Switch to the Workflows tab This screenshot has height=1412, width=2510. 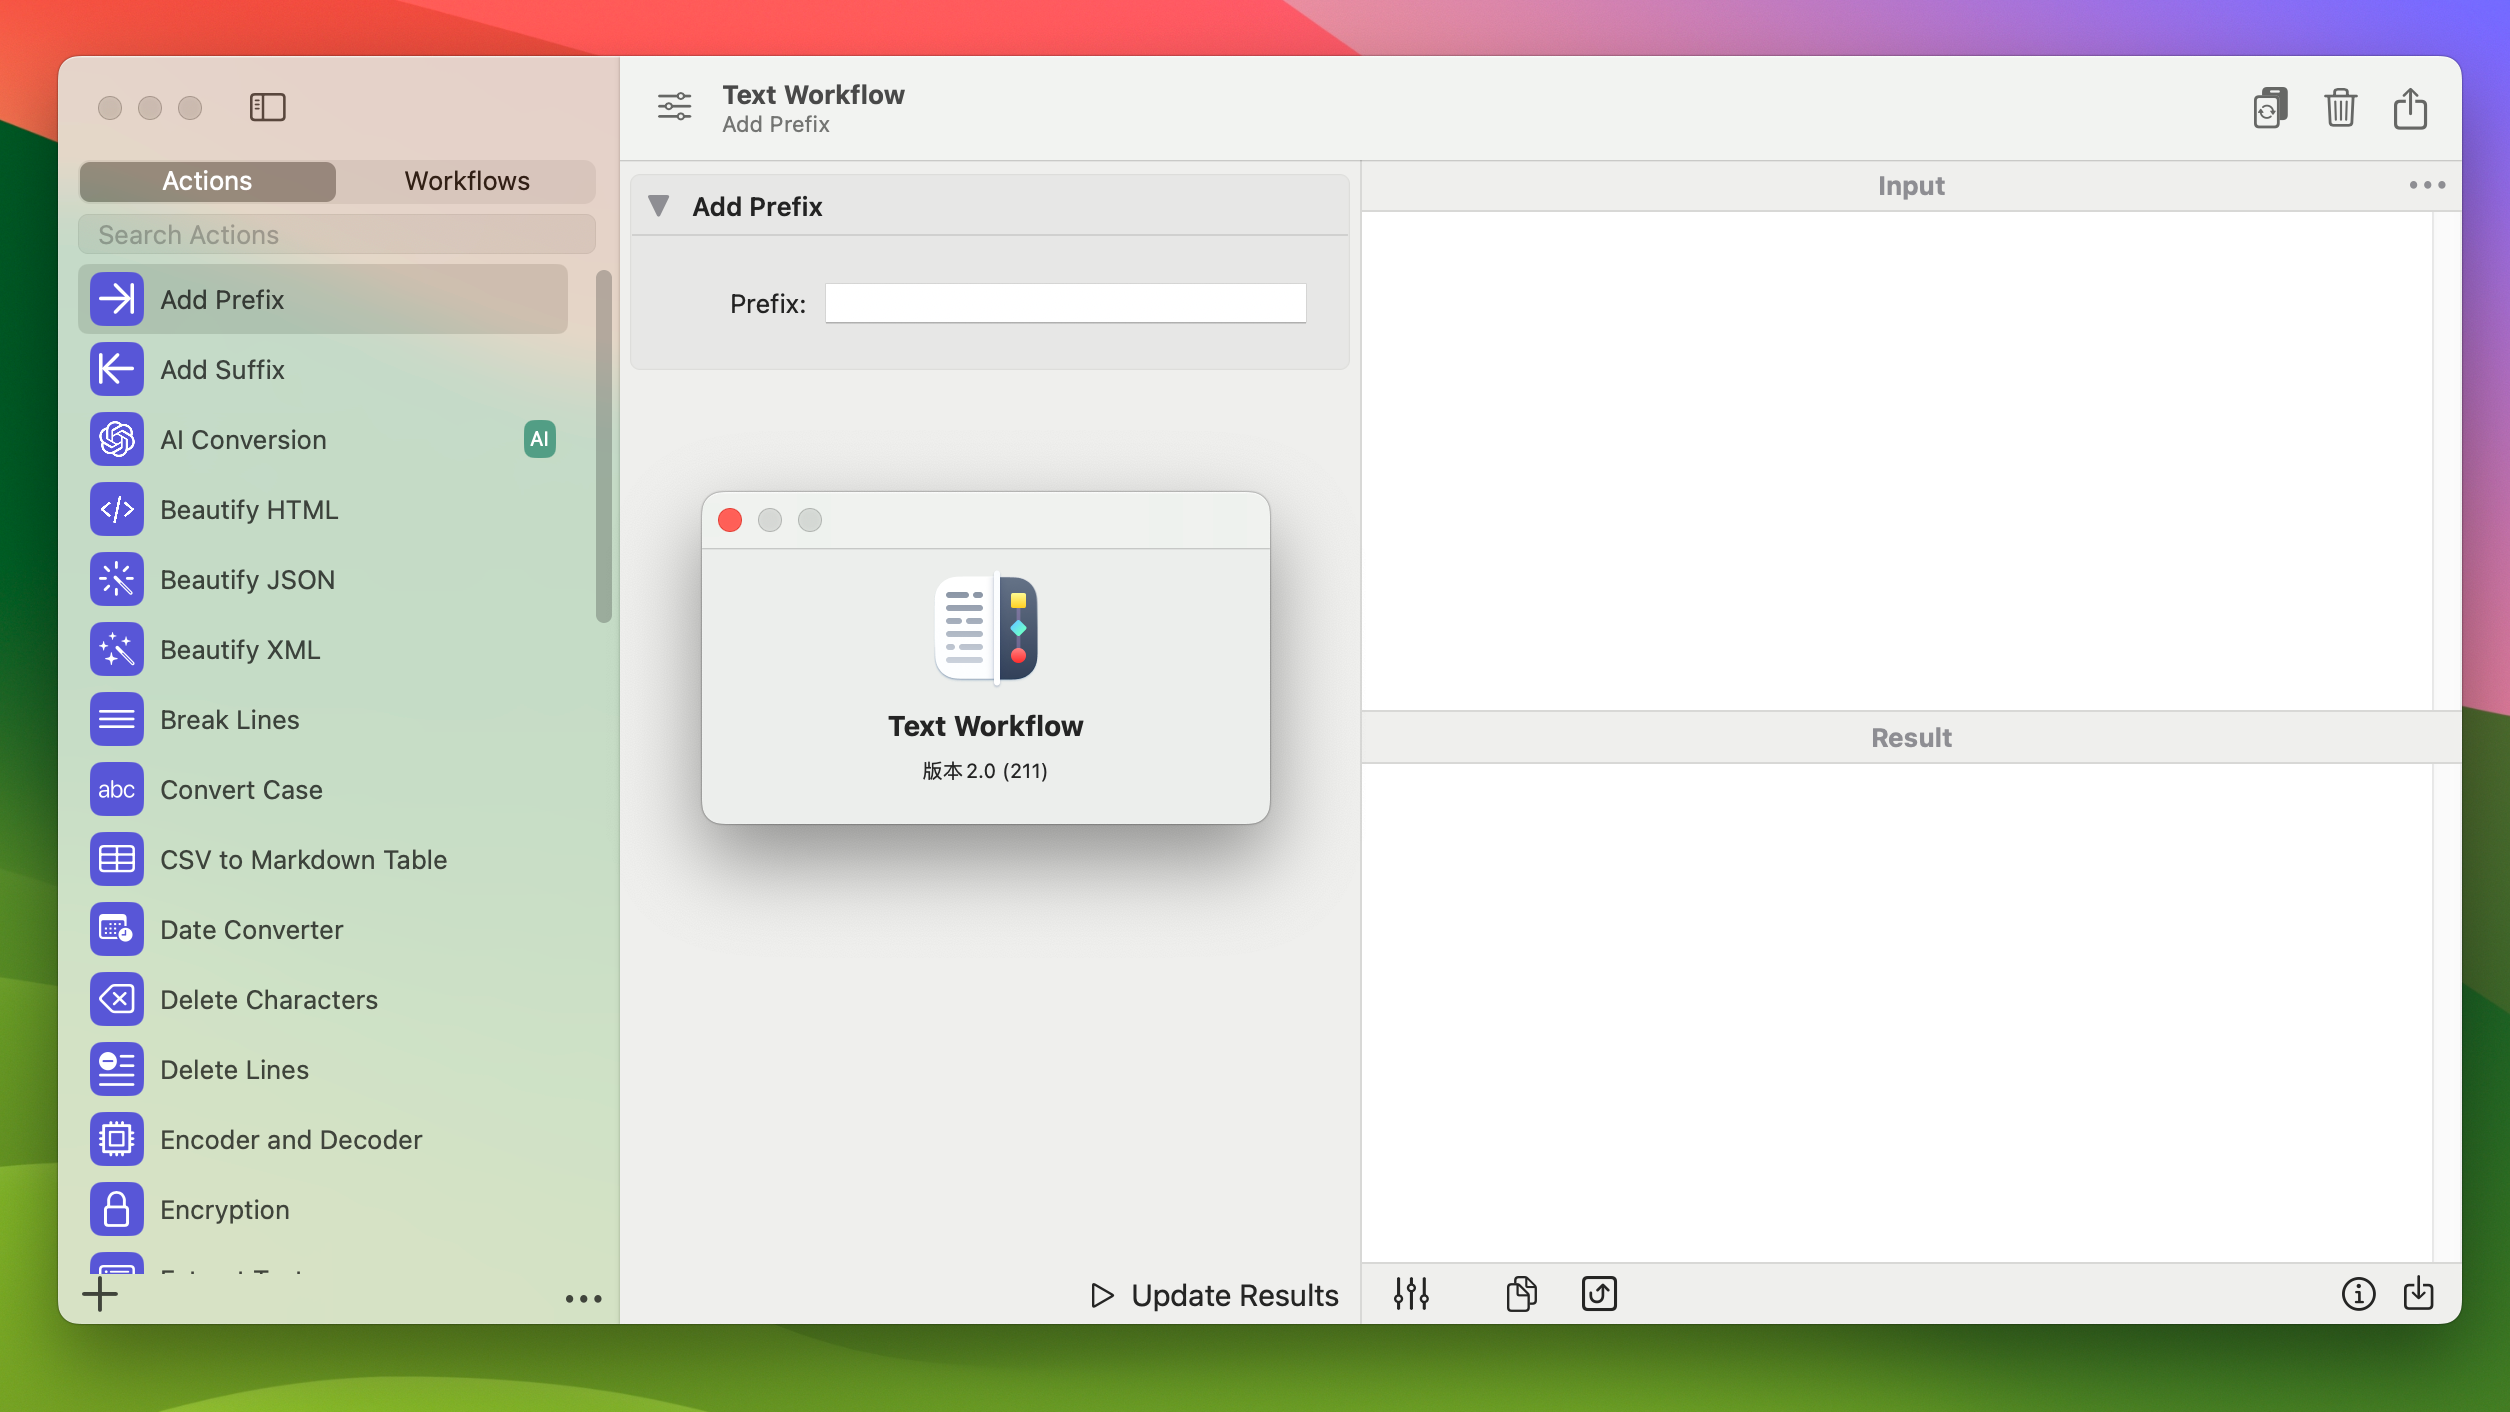(465, 181)
